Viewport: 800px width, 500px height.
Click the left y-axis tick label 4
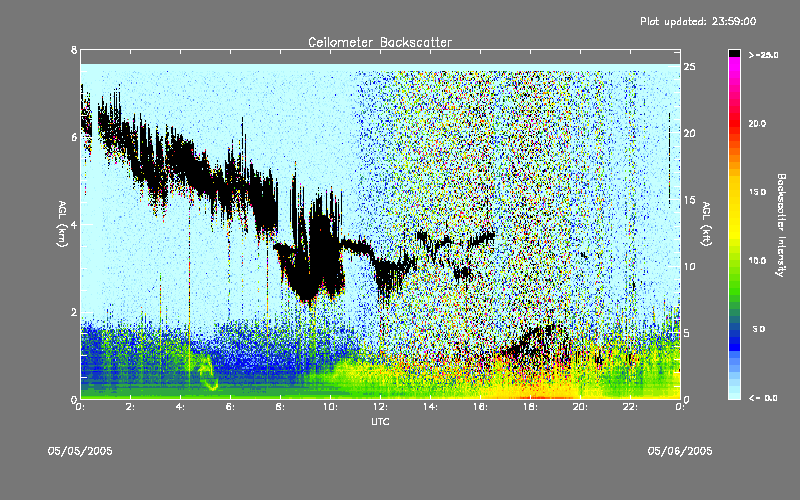pyautogui.click(x=74, y=224)
